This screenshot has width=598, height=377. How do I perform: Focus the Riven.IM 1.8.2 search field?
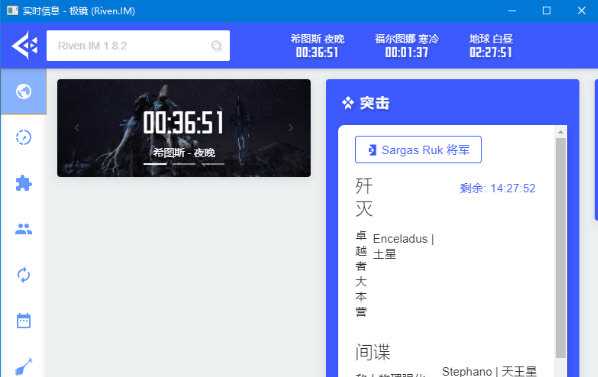tap(138, 46)
